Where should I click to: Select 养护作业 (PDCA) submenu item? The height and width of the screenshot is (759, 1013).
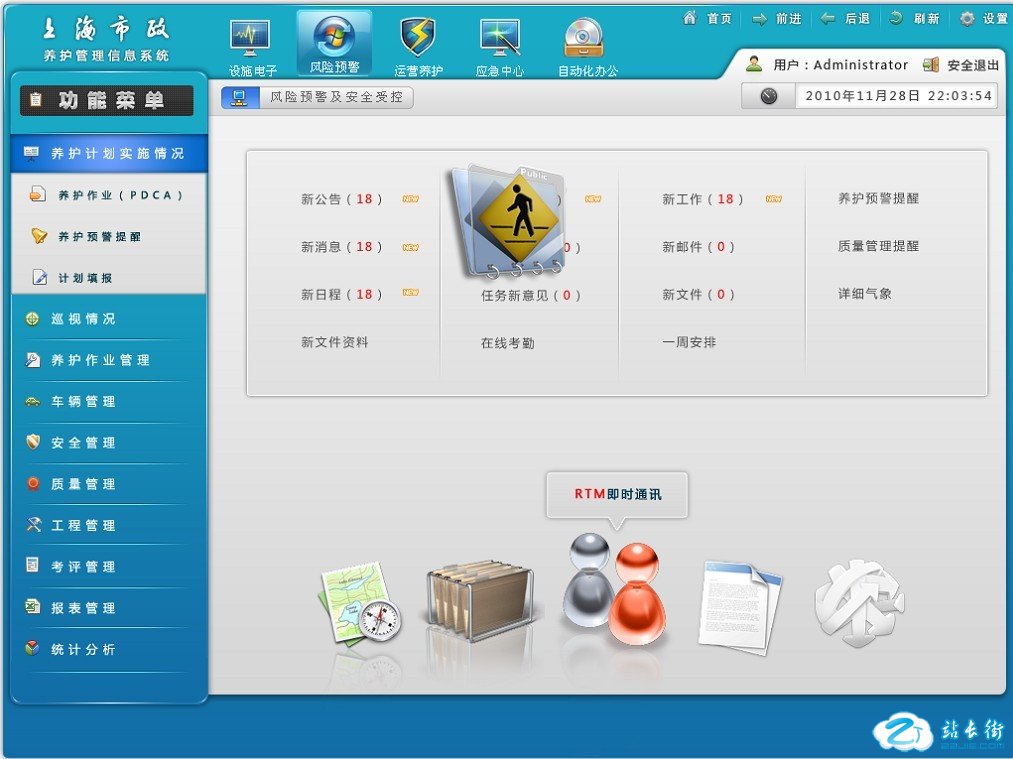(120, 196)
